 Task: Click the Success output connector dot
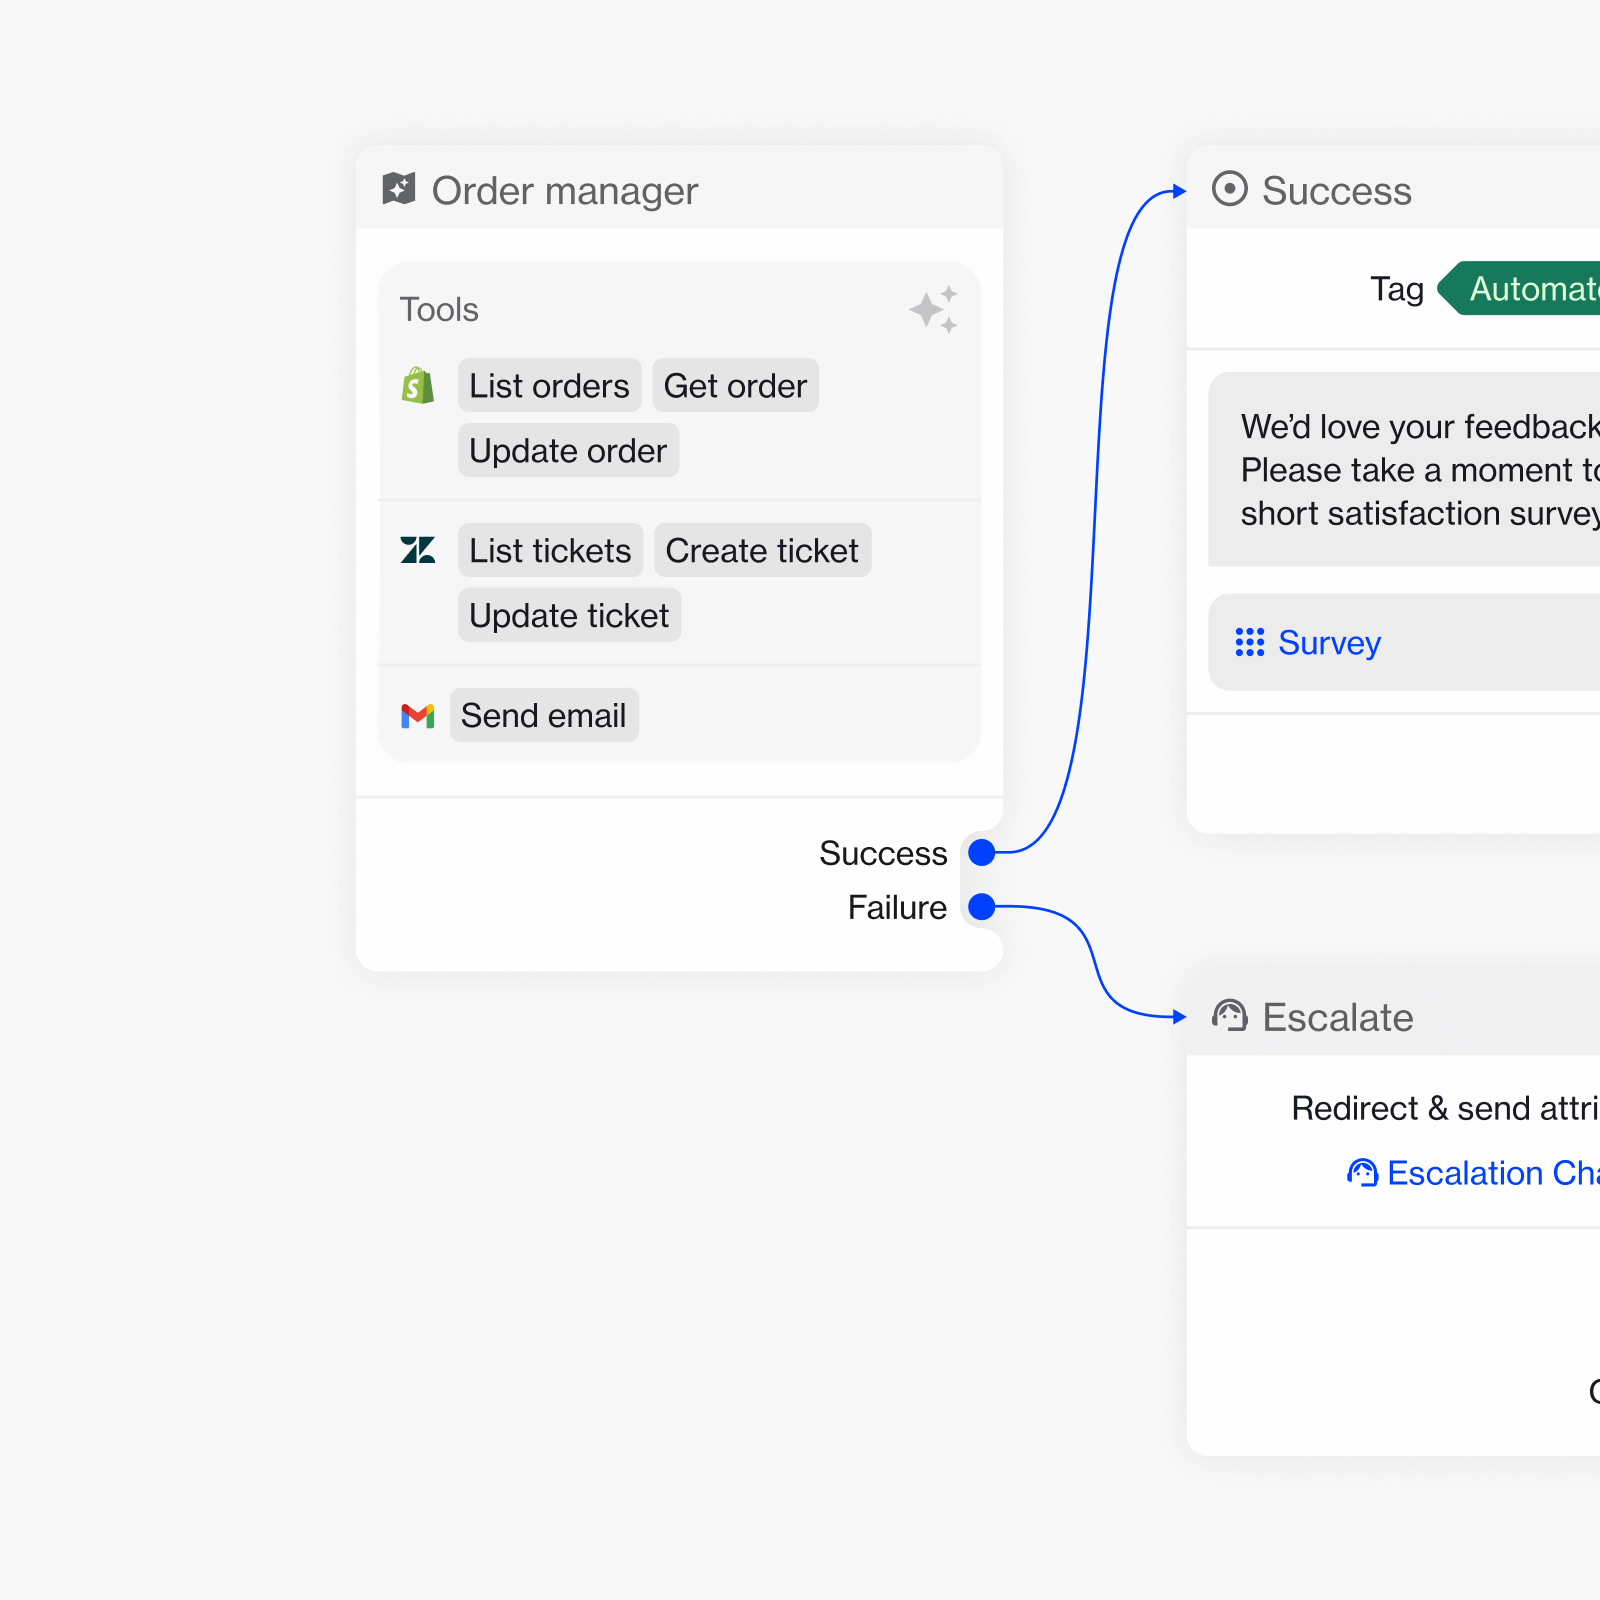click(x=982, y=852)
